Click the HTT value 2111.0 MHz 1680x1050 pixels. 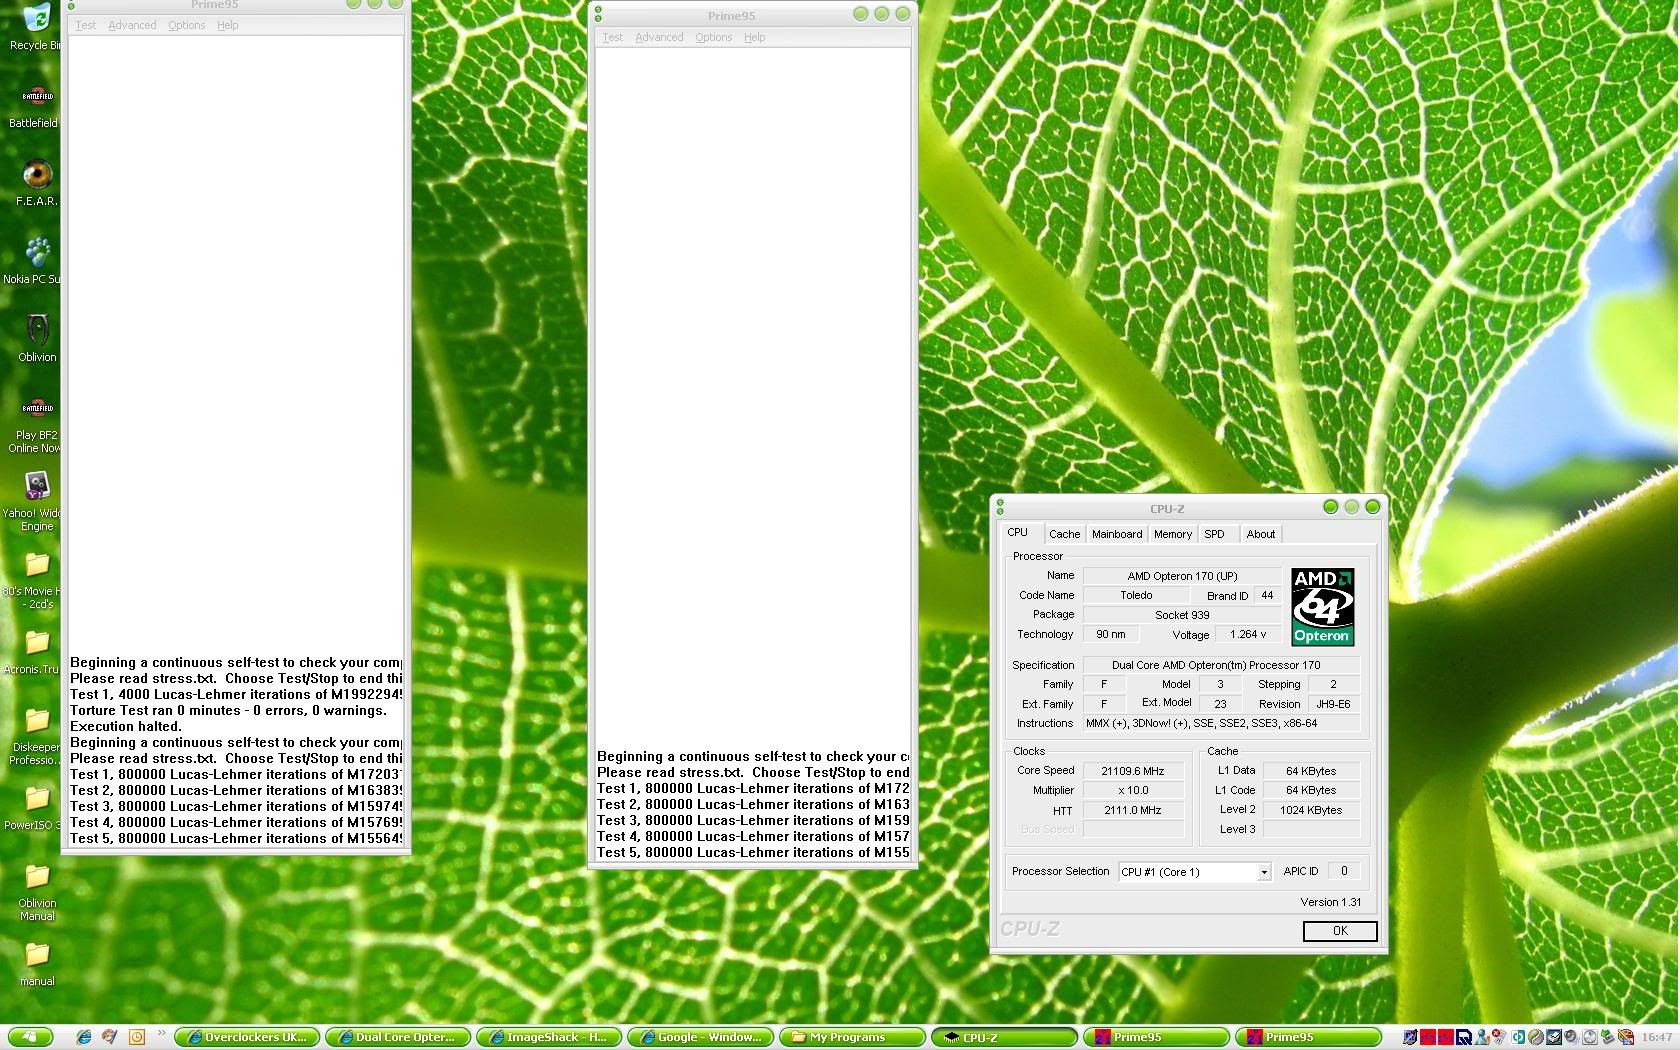1133,810
